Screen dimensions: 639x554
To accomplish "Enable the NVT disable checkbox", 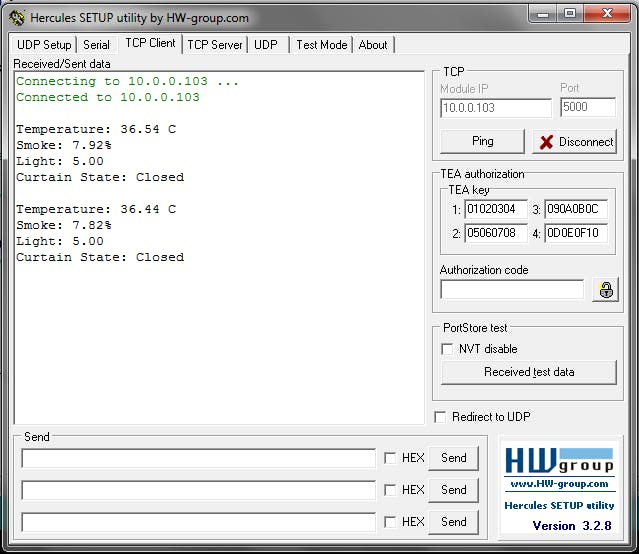I will coord(447,349).
